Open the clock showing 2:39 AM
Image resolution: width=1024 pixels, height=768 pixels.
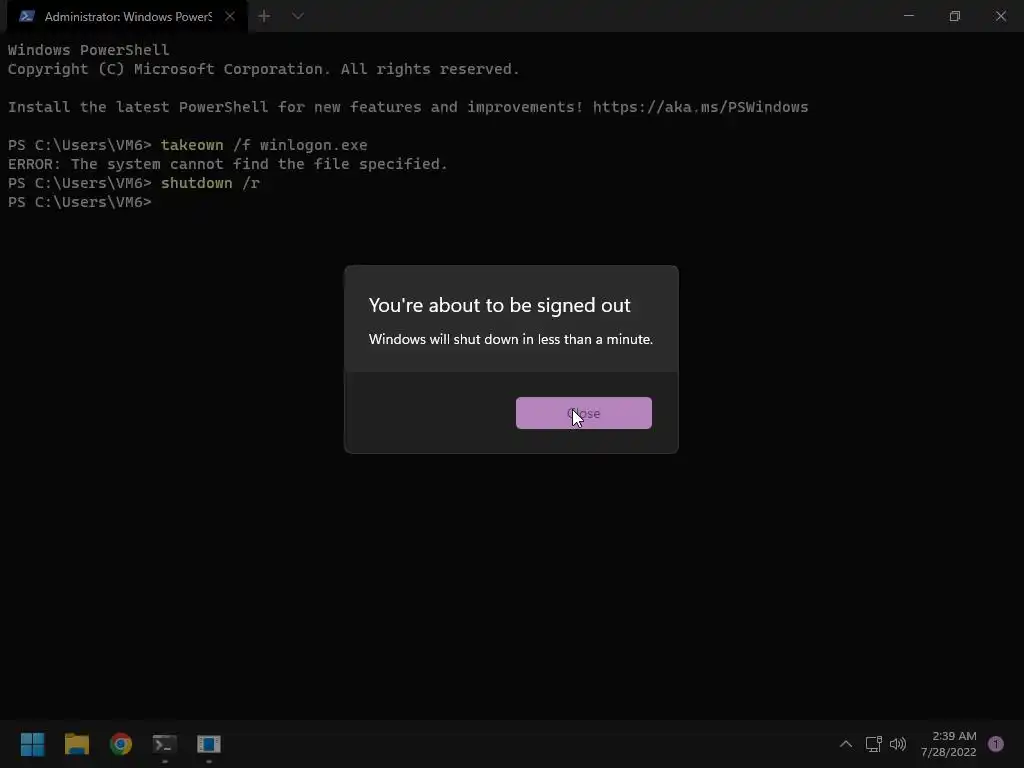[948, 744]
